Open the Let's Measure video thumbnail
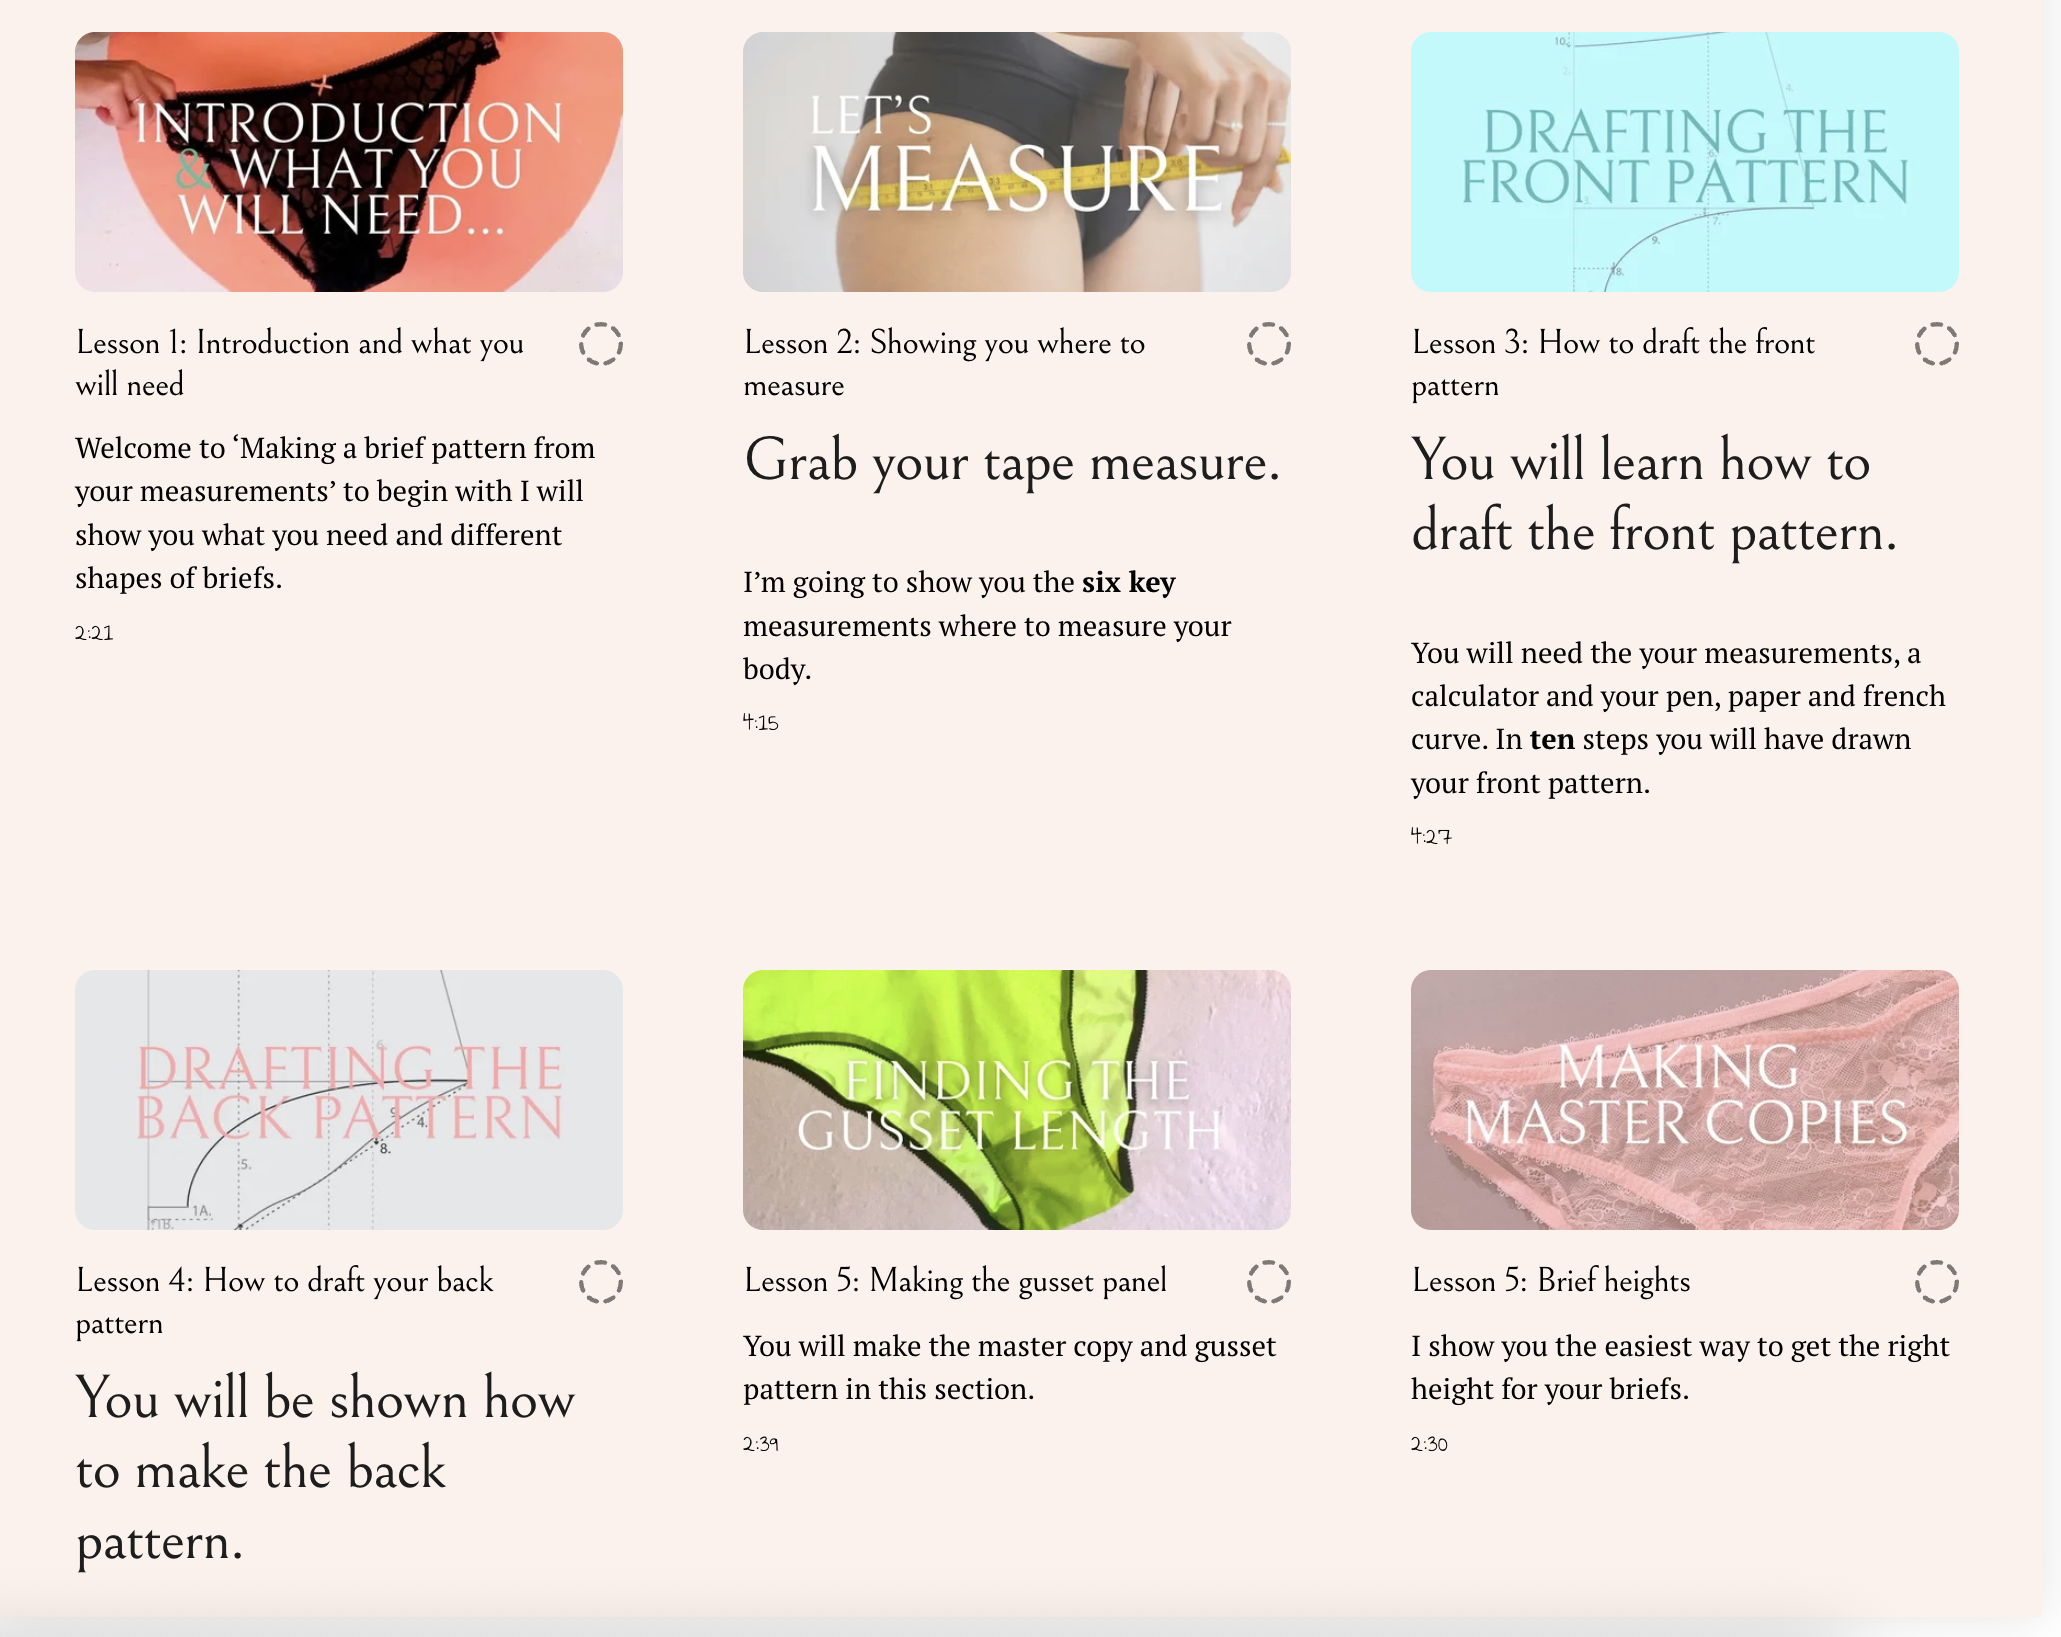Screen dimensions: 2061x1637 pyautogui.click(x=1017, y=162)
